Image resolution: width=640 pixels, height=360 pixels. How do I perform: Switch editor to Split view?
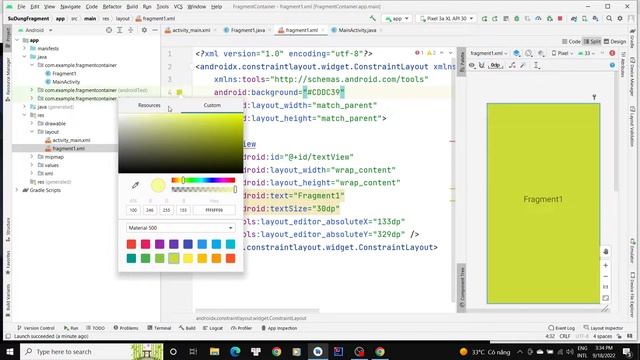click(x=592, y=42)
